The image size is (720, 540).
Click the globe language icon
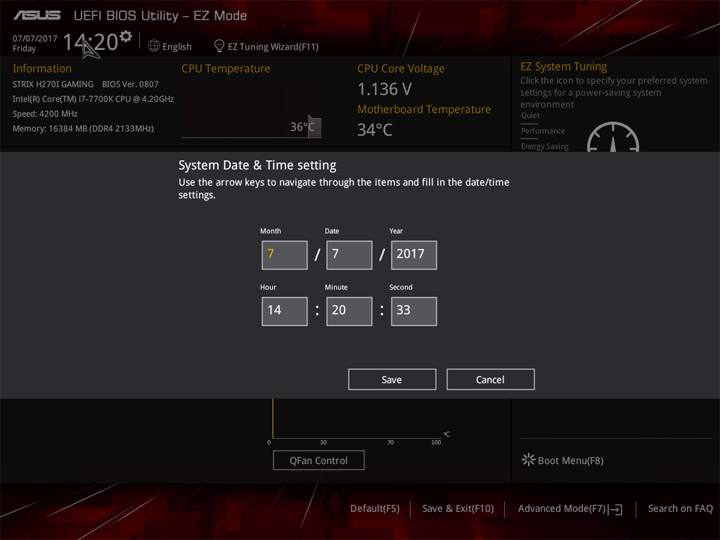(x=154, y=46)
